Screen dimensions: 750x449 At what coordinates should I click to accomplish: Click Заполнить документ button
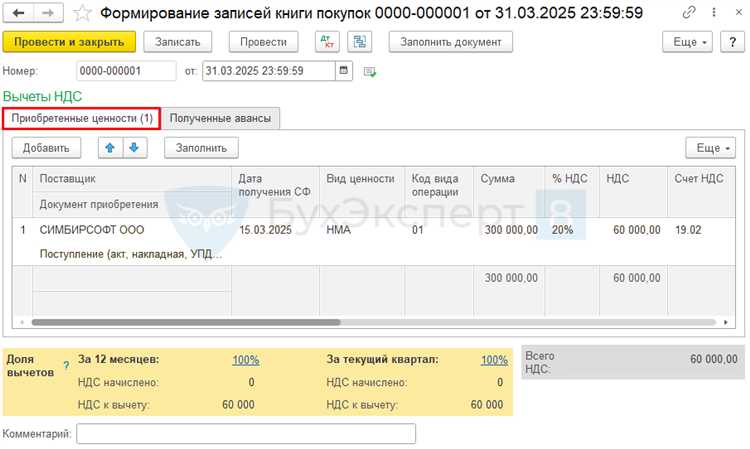tap(451, 42)
